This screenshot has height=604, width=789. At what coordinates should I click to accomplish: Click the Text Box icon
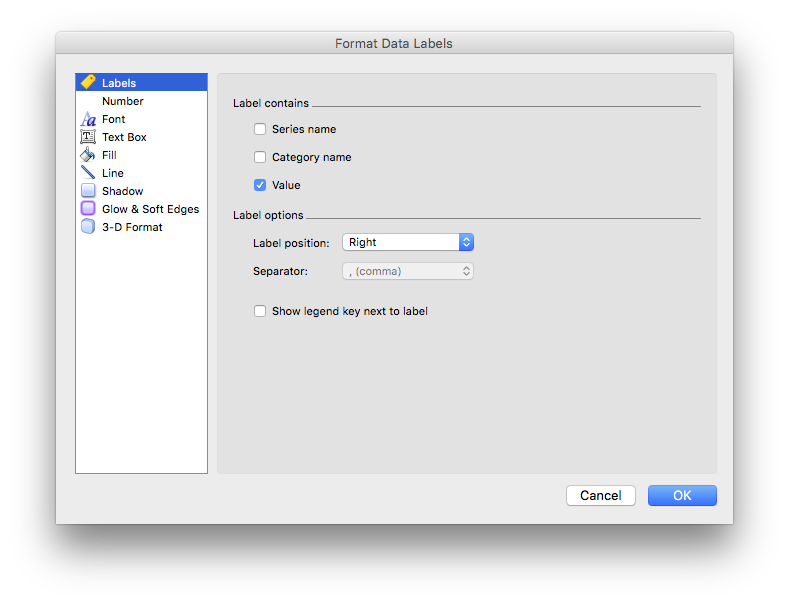point(88,137)
